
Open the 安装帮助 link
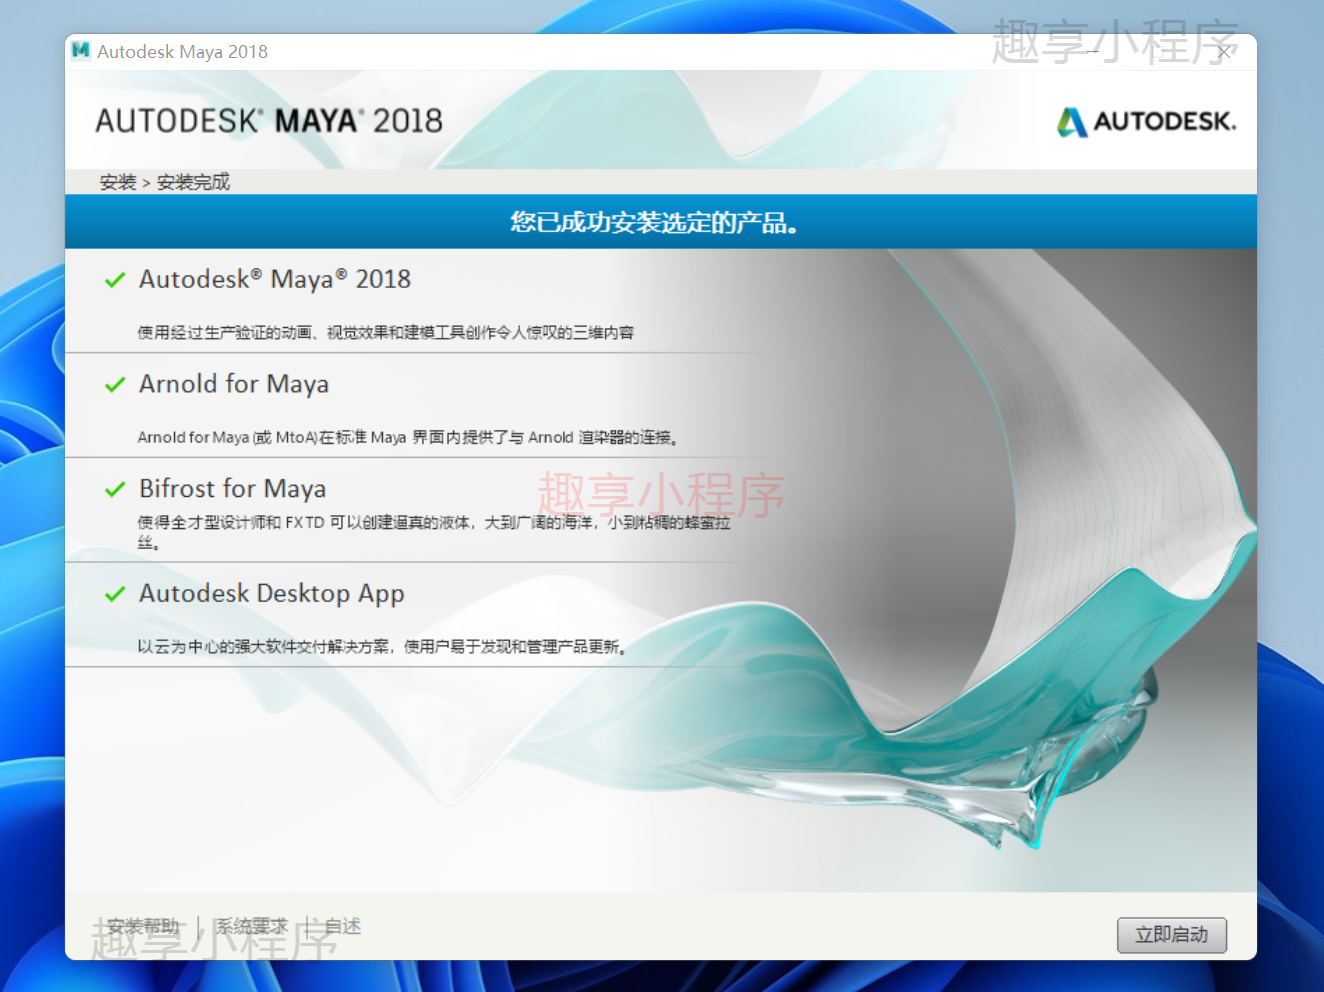[143, 927]
